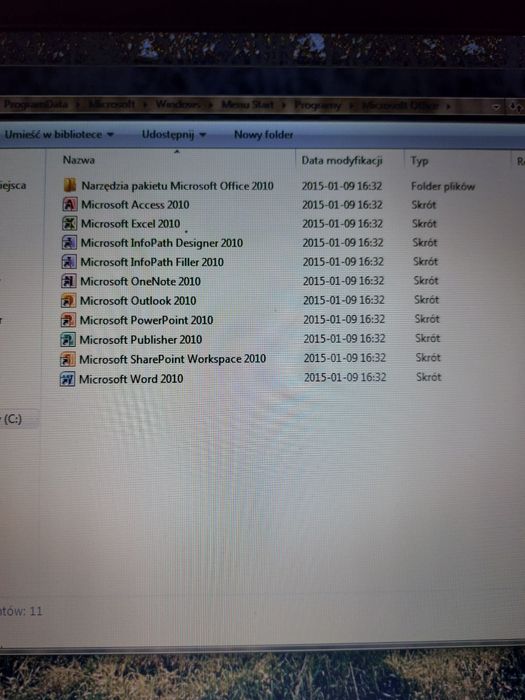This screenshot has height=700, width=525.
Task: Select the InfoPath Filler 2010 shortcut icon
Action: click(69, 262)
